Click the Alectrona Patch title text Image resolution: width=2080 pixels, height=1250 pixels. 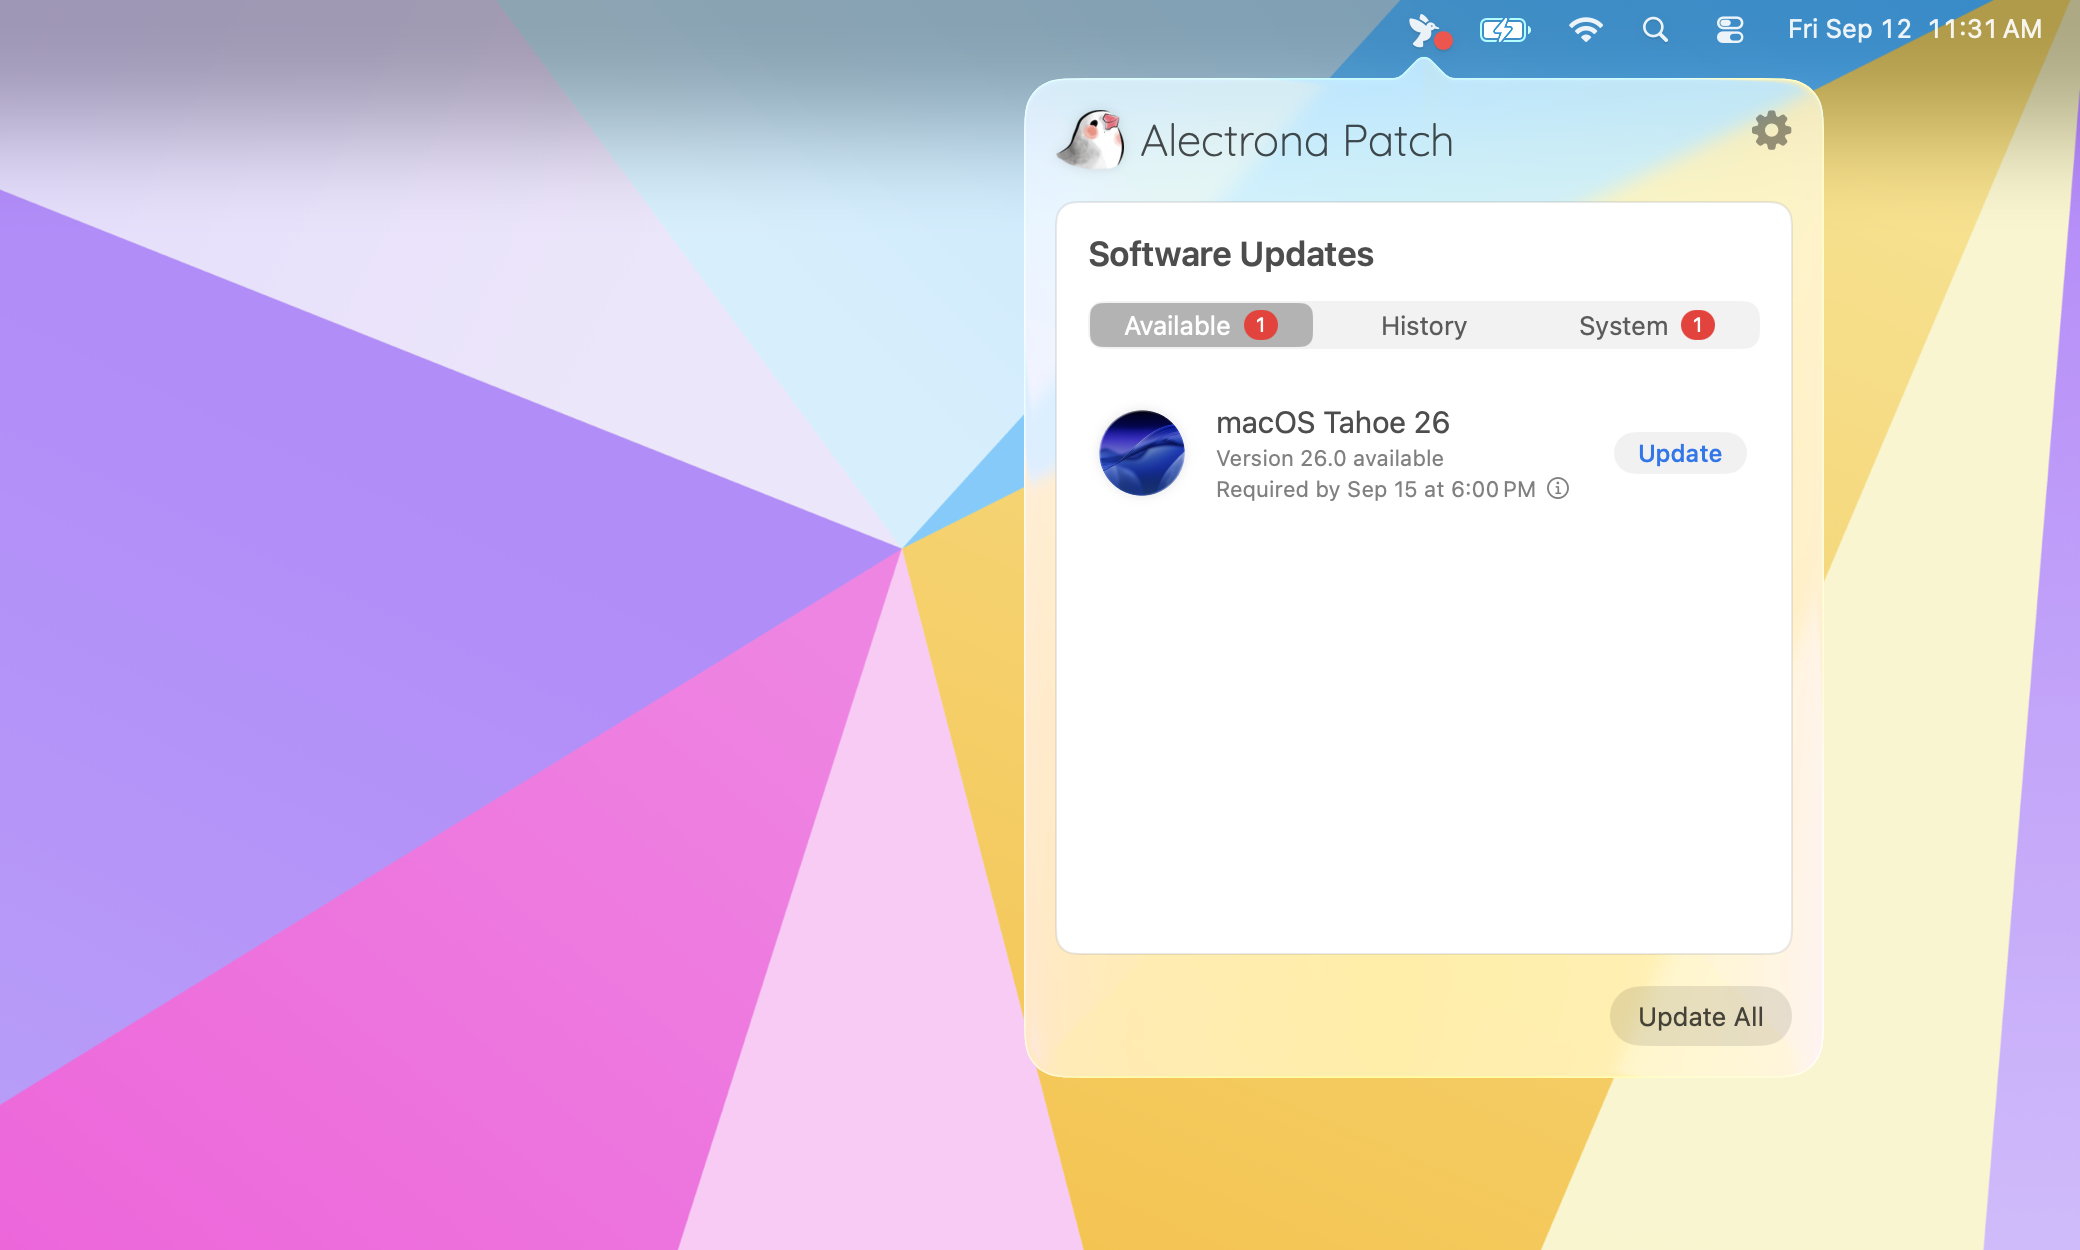coord(1297,141)
